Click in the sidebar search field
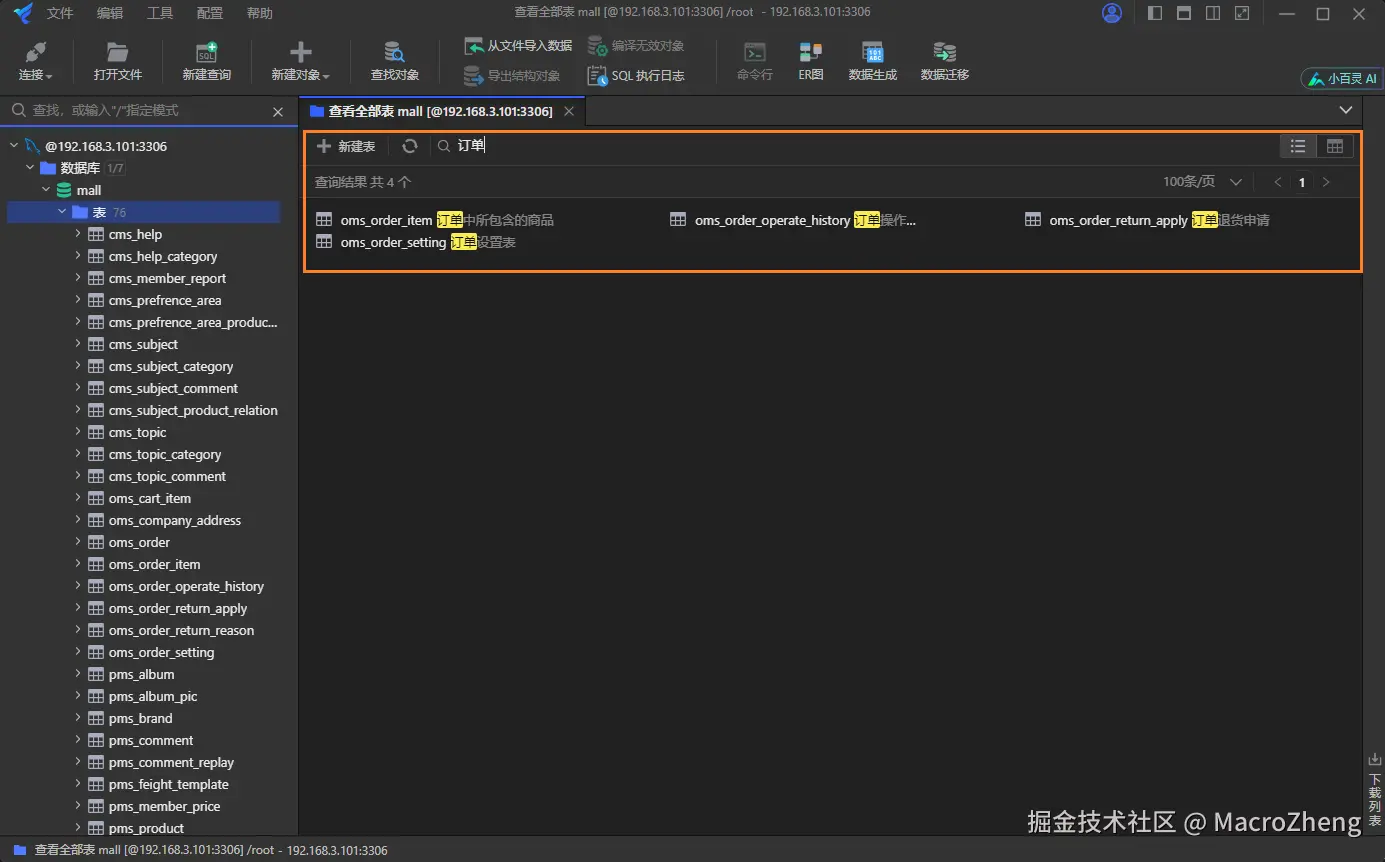 point(140,111)
